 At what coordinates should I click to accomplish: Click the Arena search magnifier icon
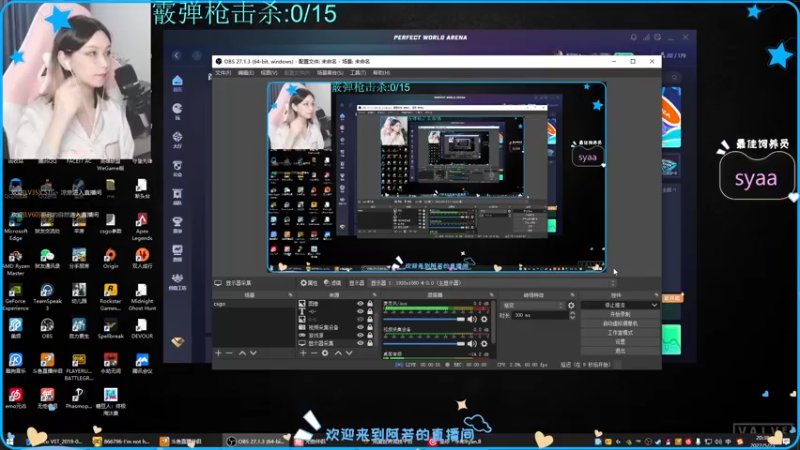click(x=674, y=78)
